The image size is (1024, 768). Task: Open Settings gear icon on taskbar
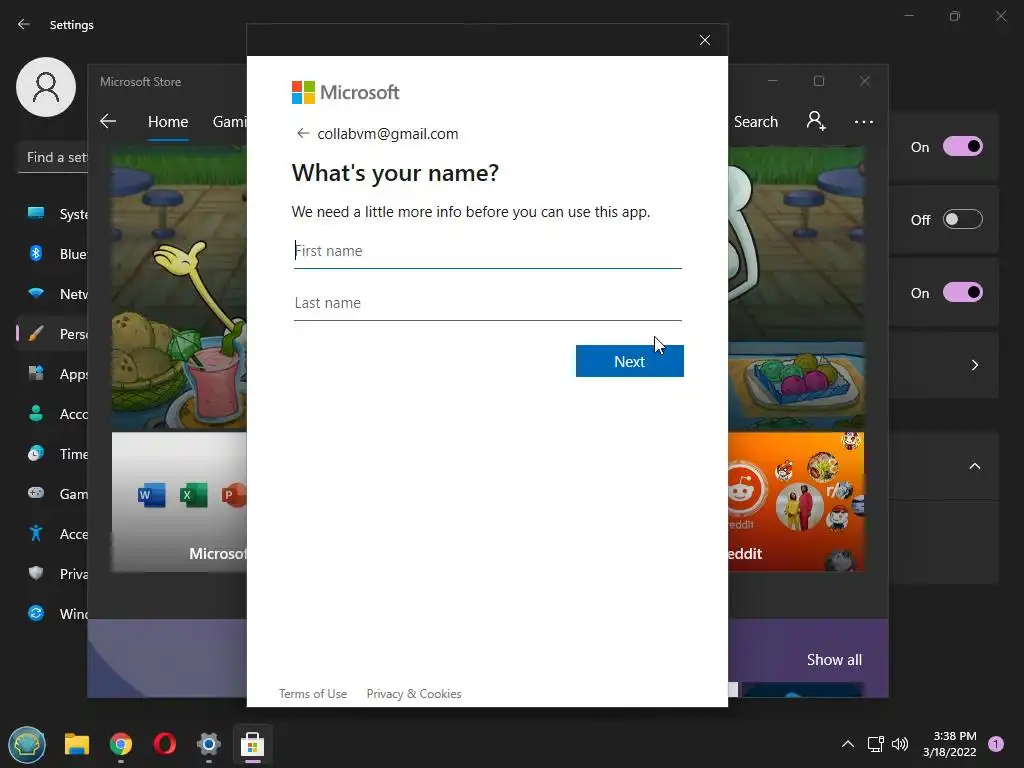click(208, 744)
